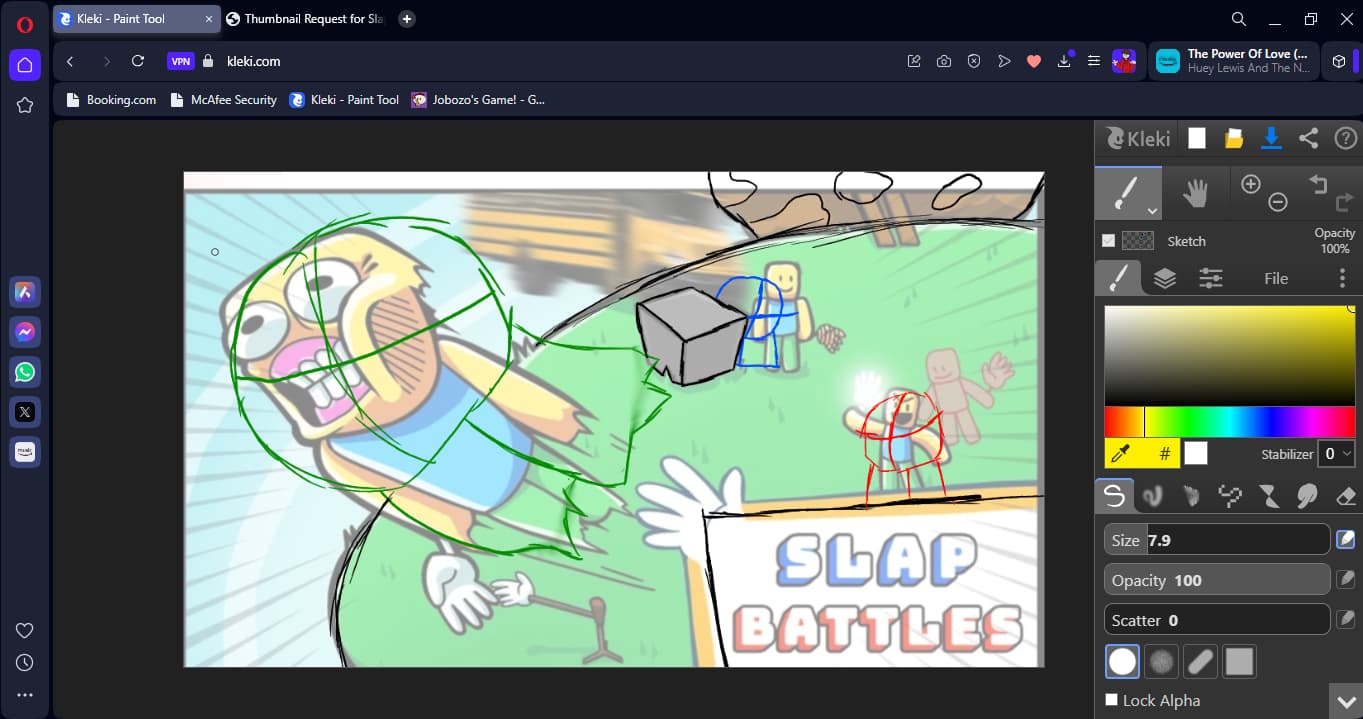This screenshot has width=1363, height=719.
Task: Open the Layers tab icon
Action: (x=1164, y=279)
